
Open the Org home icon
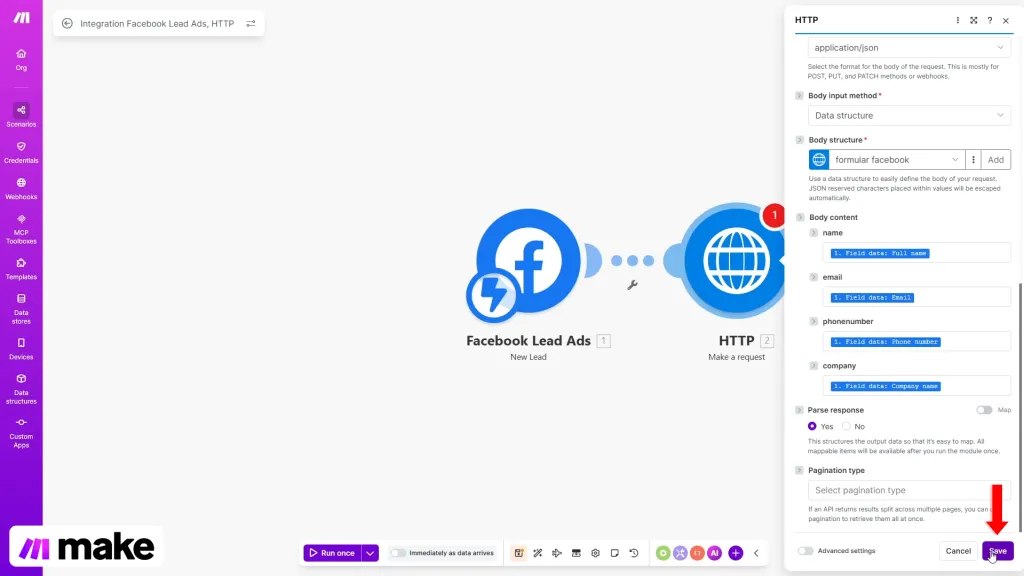(21, 59)
